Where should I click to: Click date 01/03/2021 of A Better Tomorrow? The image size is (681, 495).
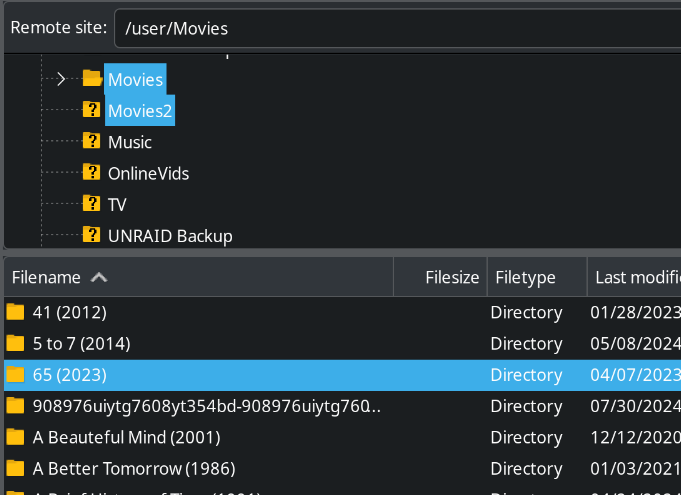tap(635, 469)
